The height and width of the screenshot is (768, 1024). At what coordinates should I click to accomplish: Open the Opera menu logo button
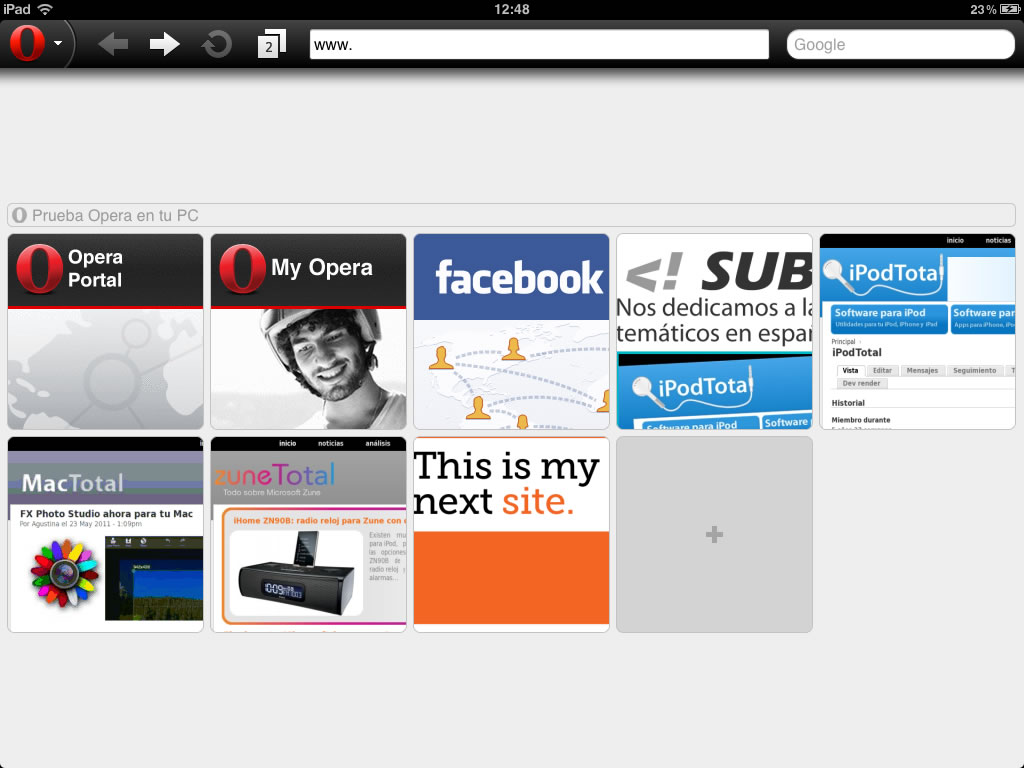coord(27,43)
